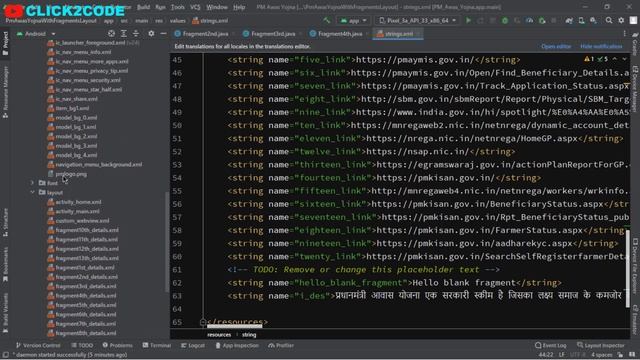This screenshot has width=640, height=360.
Task: Open the Tools menu
Action: (178, 7)
